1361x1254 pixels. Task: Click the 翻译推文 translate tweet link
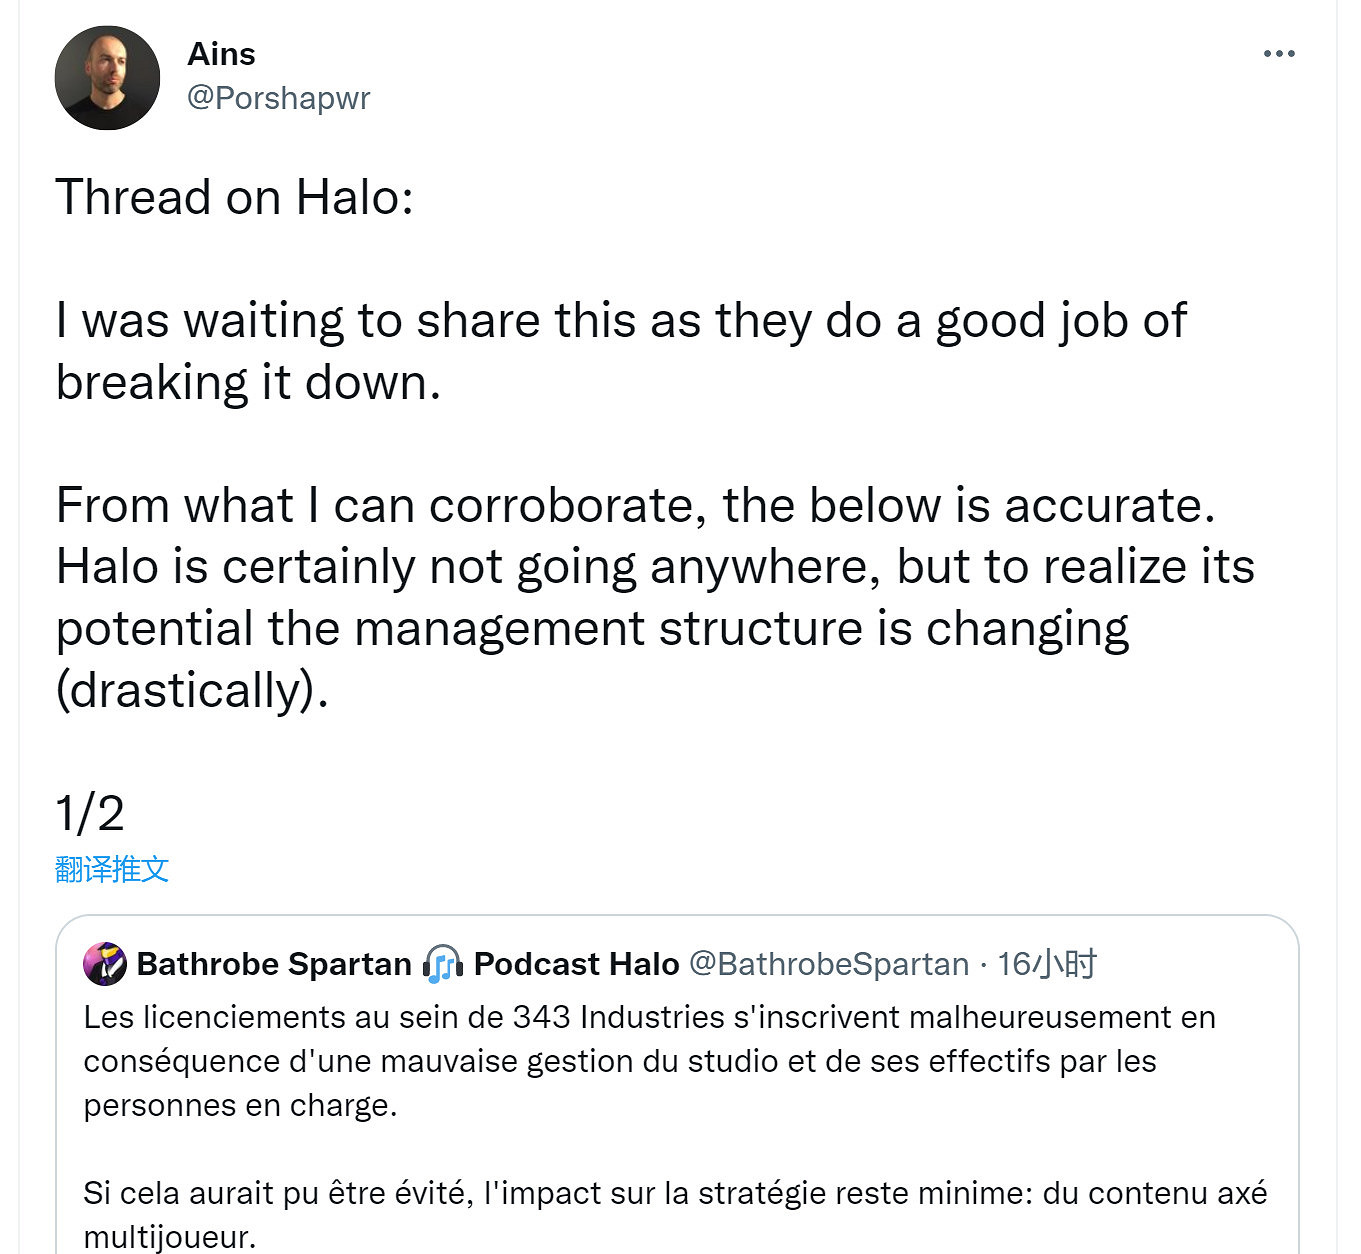pyautogui.click(x=112, y=869)
